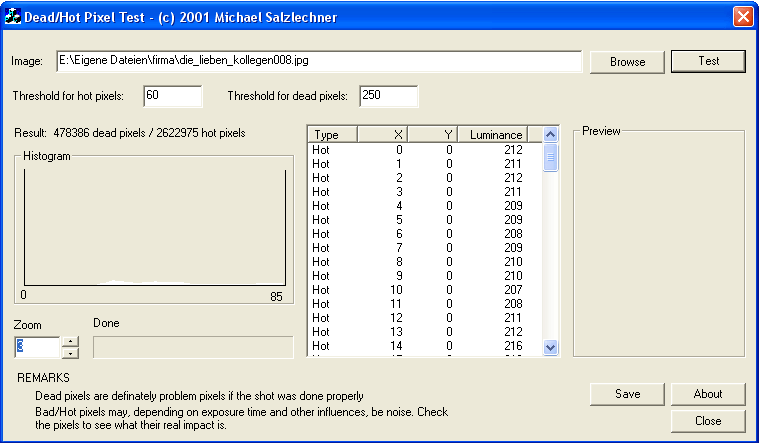
Task: Focus the Image file path field
Action: (x=318, y=61)
